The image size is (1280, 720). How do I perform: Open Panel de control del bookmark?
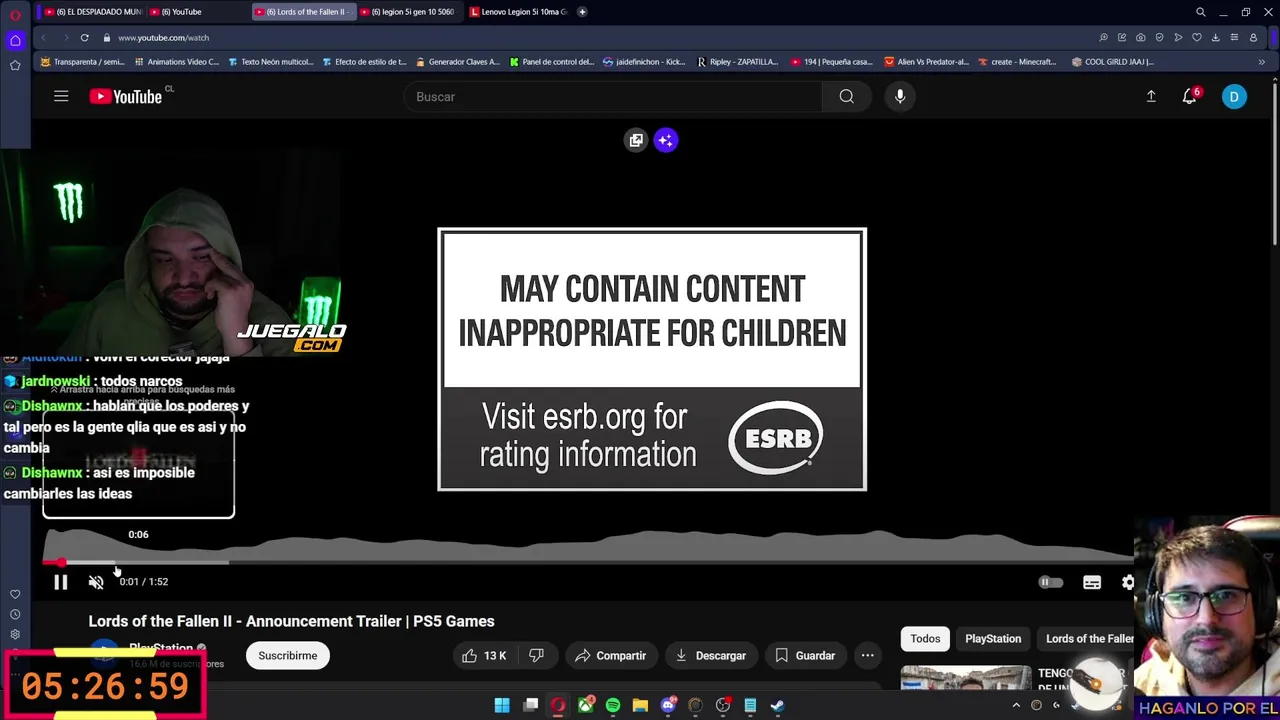pyautogui.click(x=552, y=62)
